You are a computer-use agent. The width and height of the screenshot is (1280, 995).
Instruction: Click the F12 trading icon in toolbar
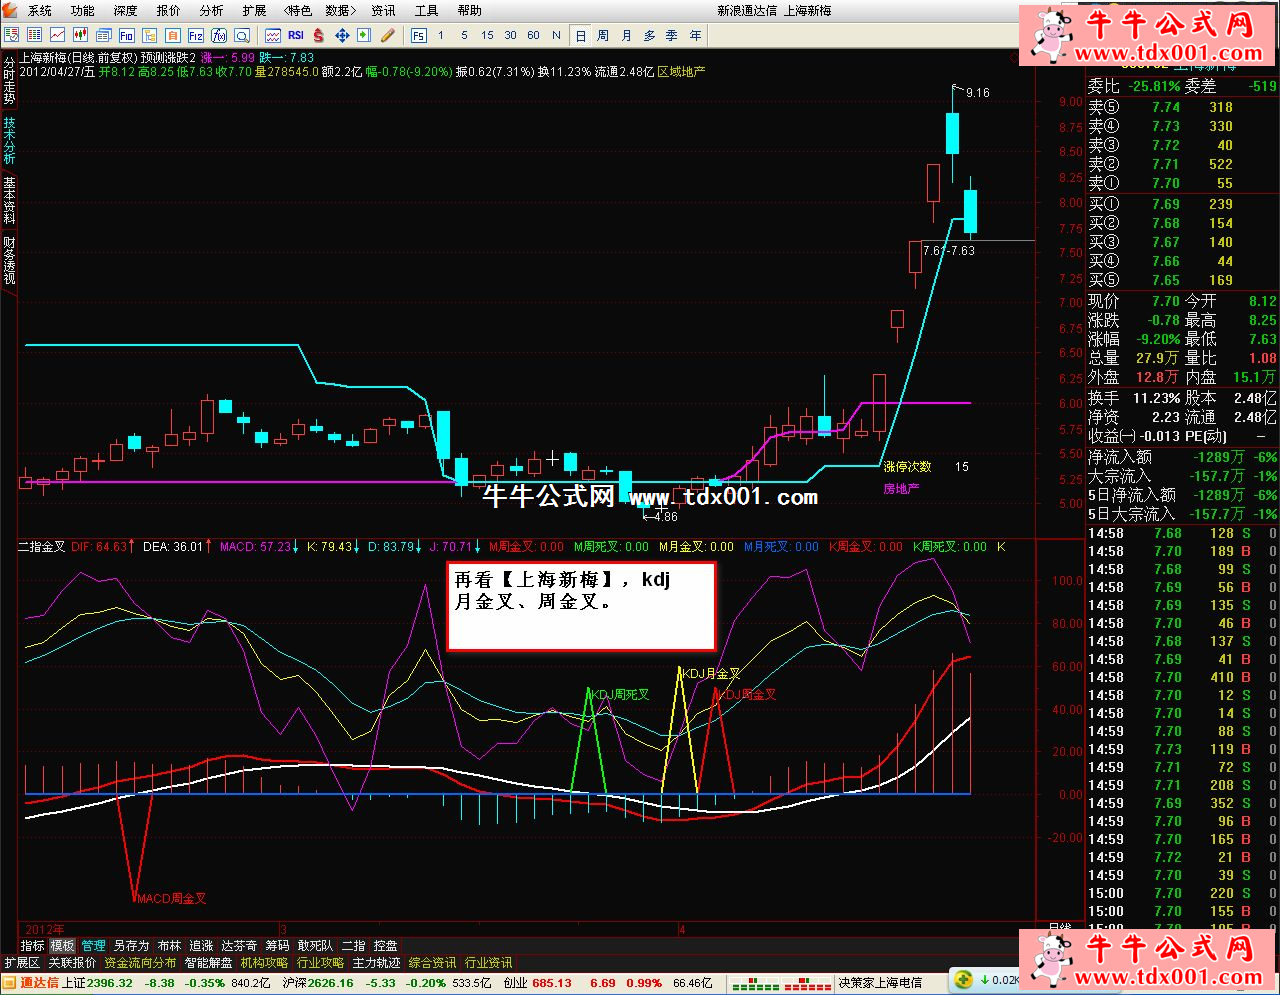pos(196,35)
